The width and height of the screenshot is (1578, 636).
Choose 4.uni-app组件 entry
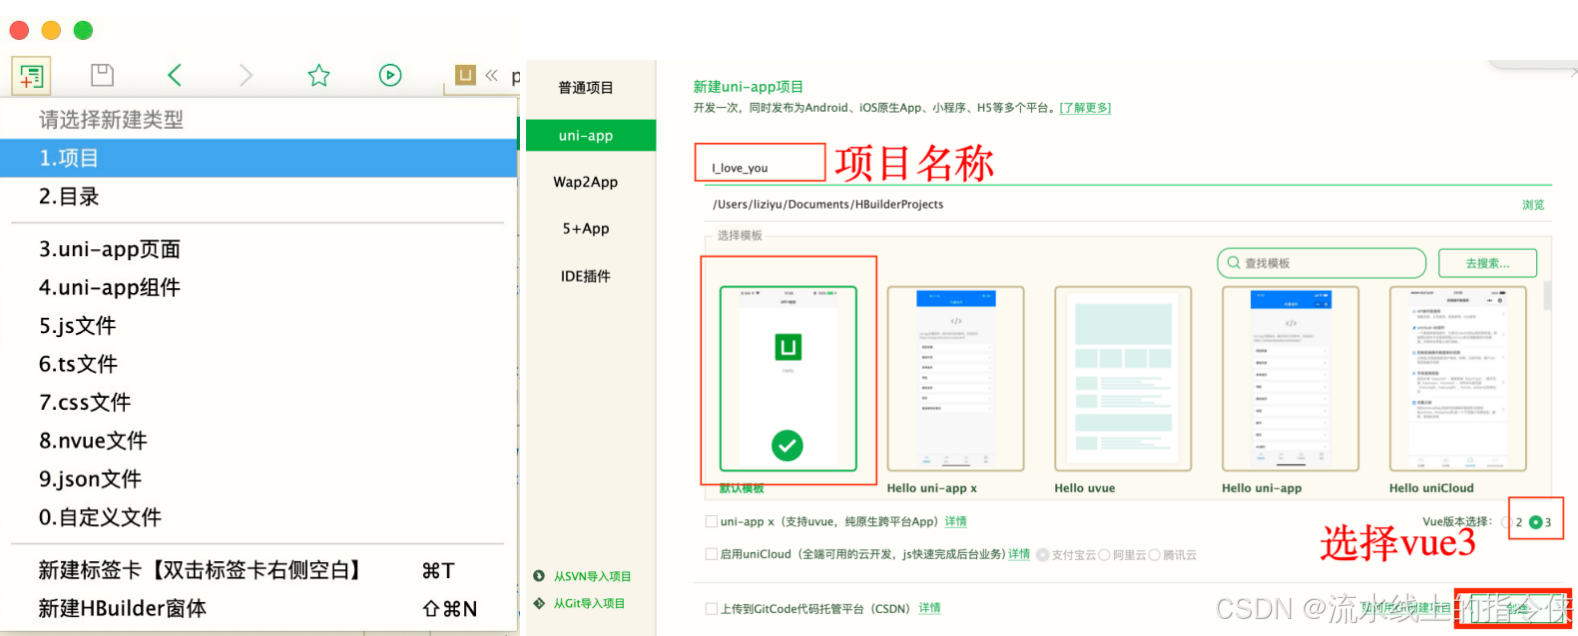point(259,287)
